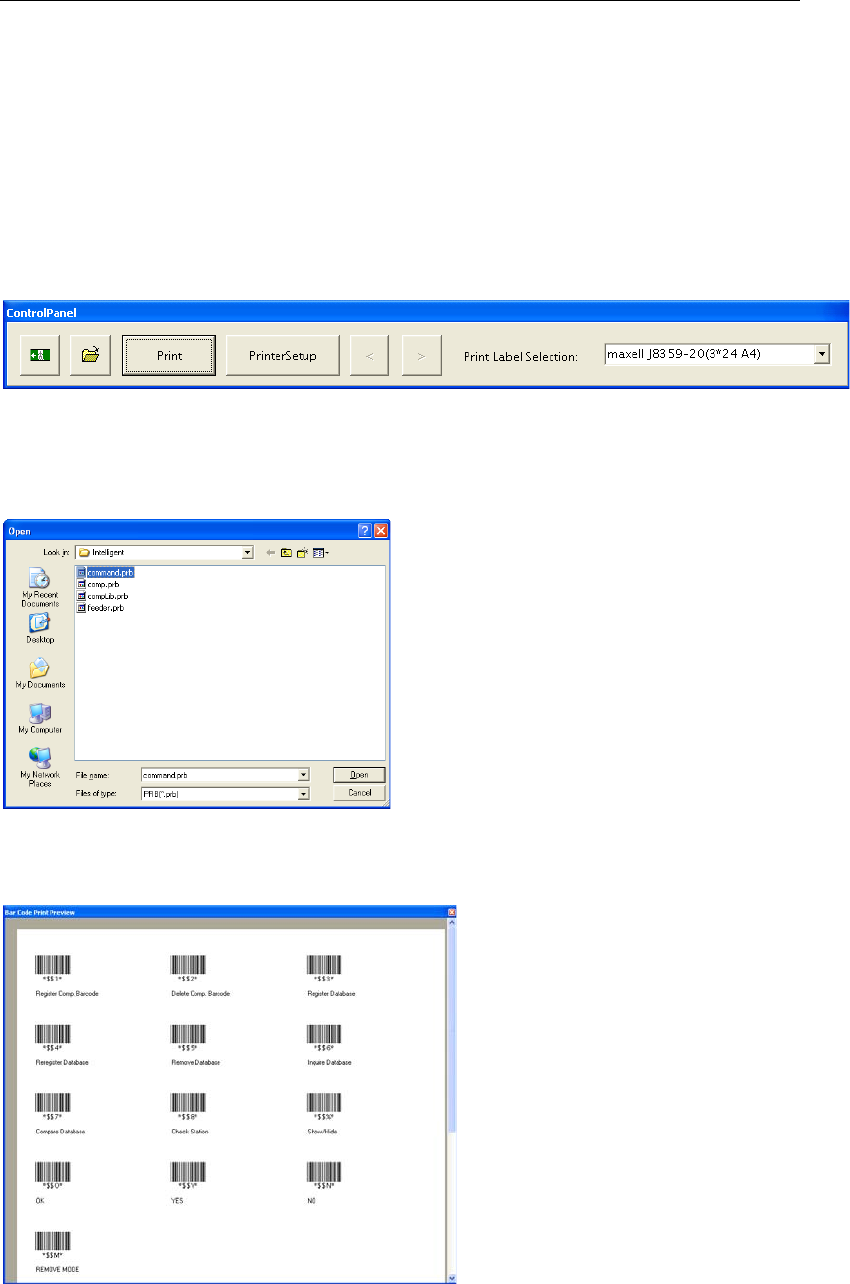Image resolution: width=850 pixels, height=1284 pixels.
Task: Click the OK barcode
Action: click(53, 1172)
